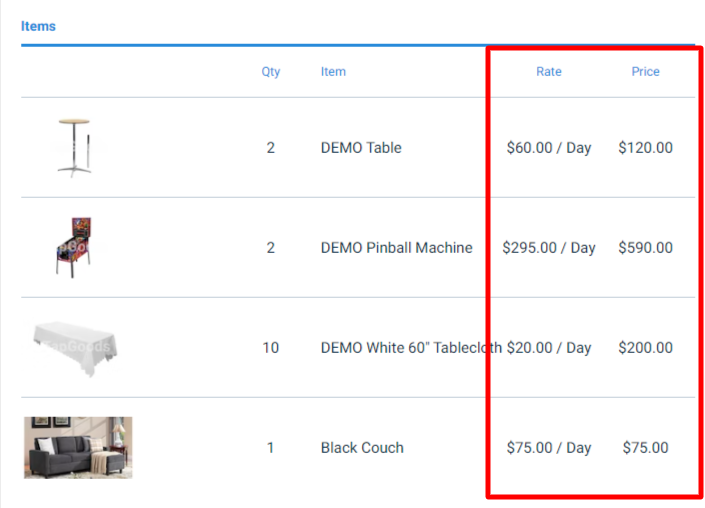Click the $120.00 price value
Viewport: 705px width, 508px height.
click(645, 147)
